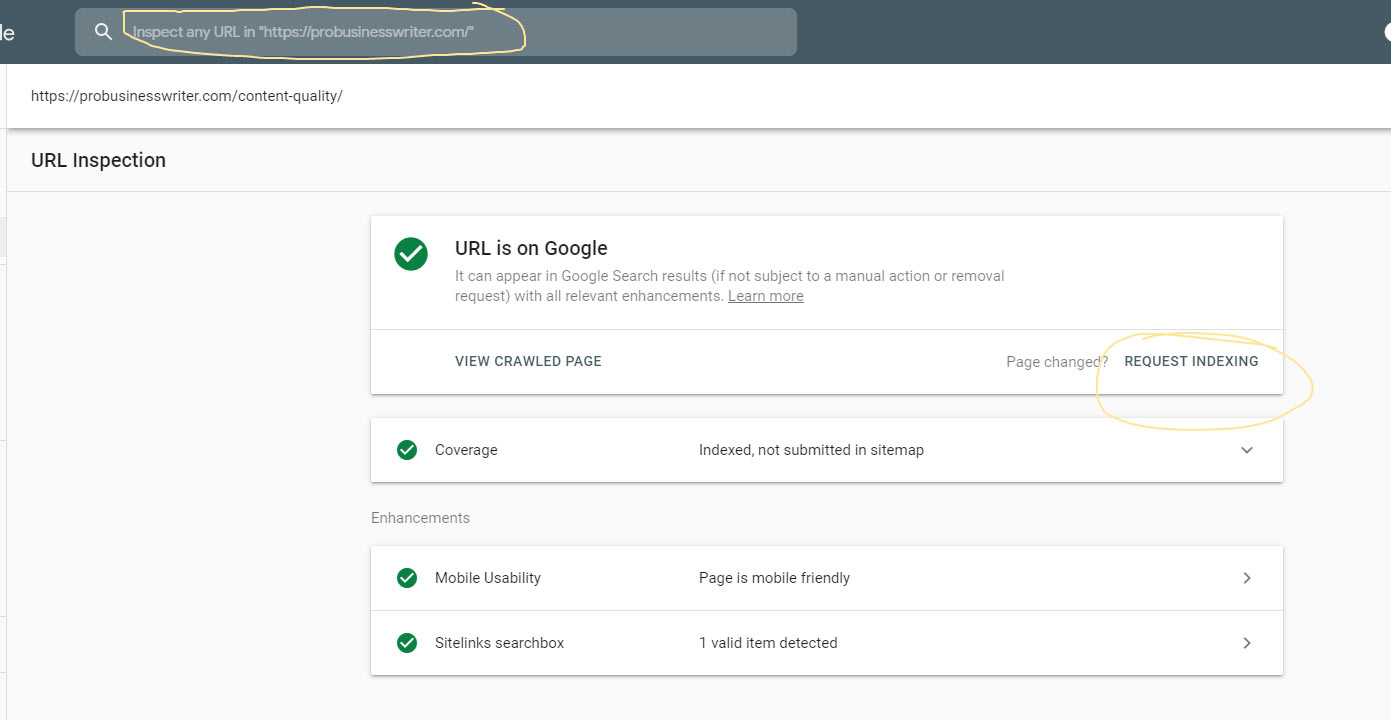Click the Mobile Usability green check icon

(x=407, y=578)
